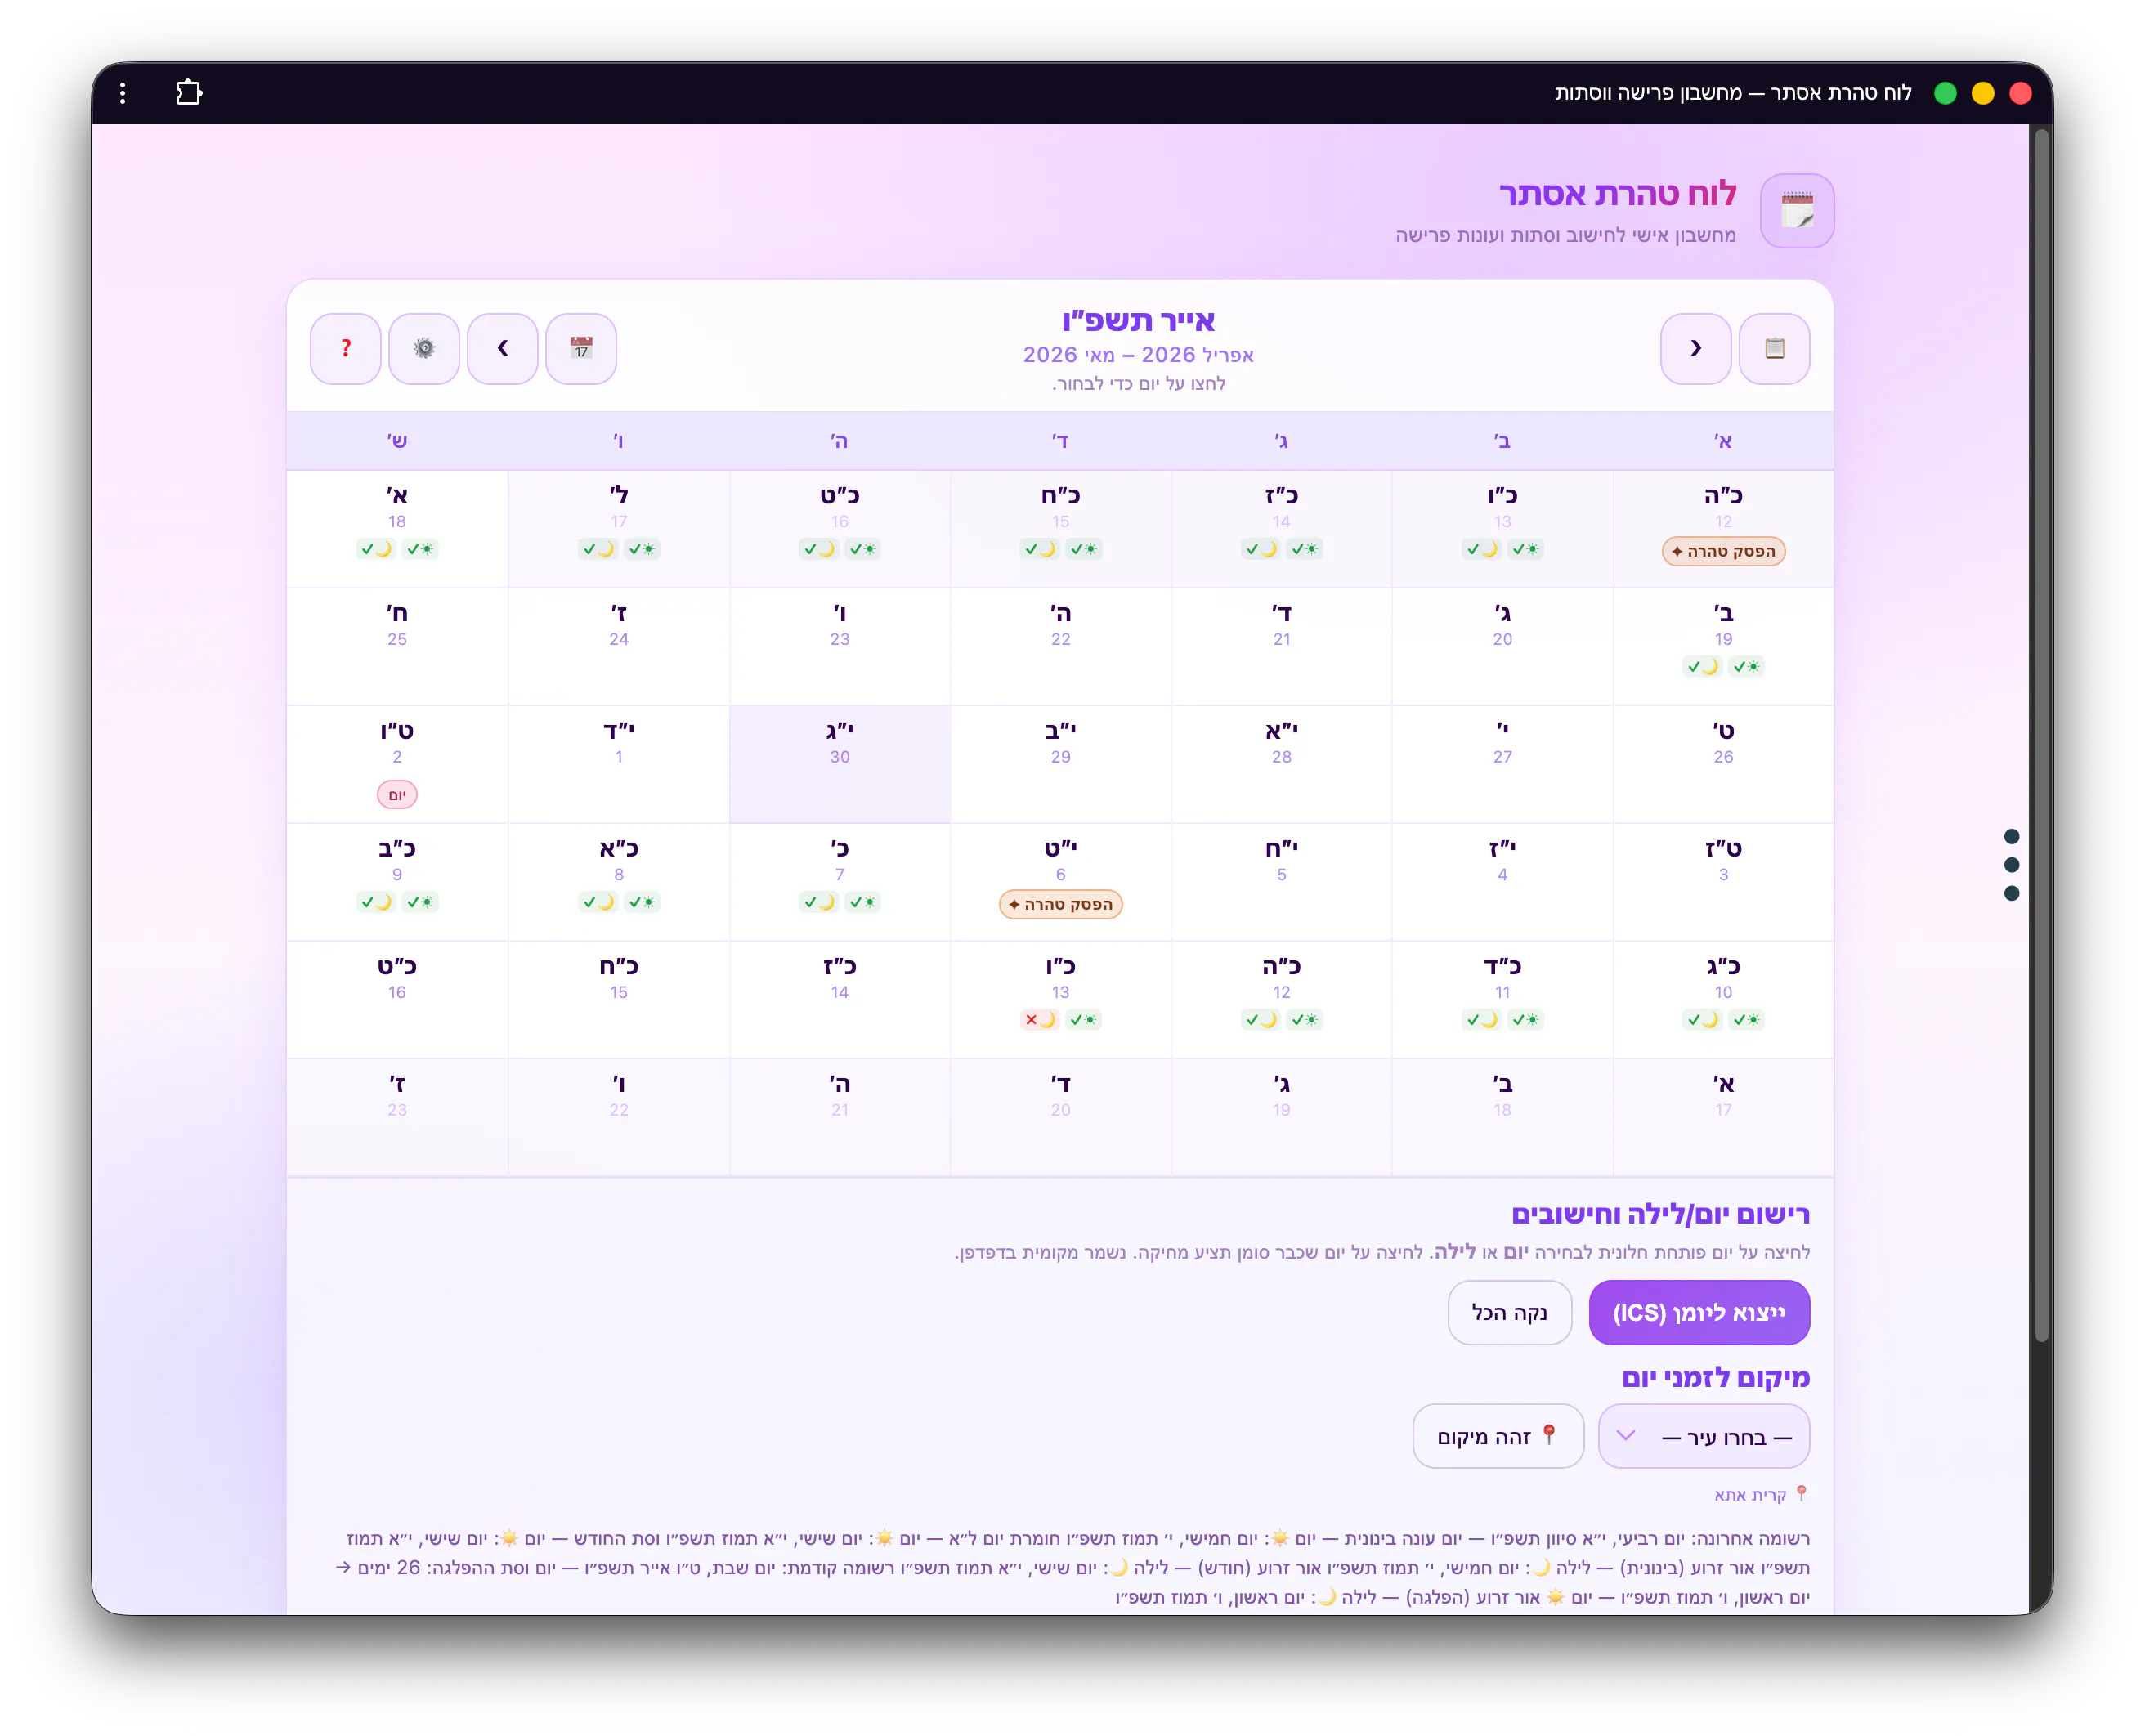Click the הפסק טהרה badge on י"ט 6
Image resolution: width=2145 pixels, height=1736 pixels.
pos(1060,904)
